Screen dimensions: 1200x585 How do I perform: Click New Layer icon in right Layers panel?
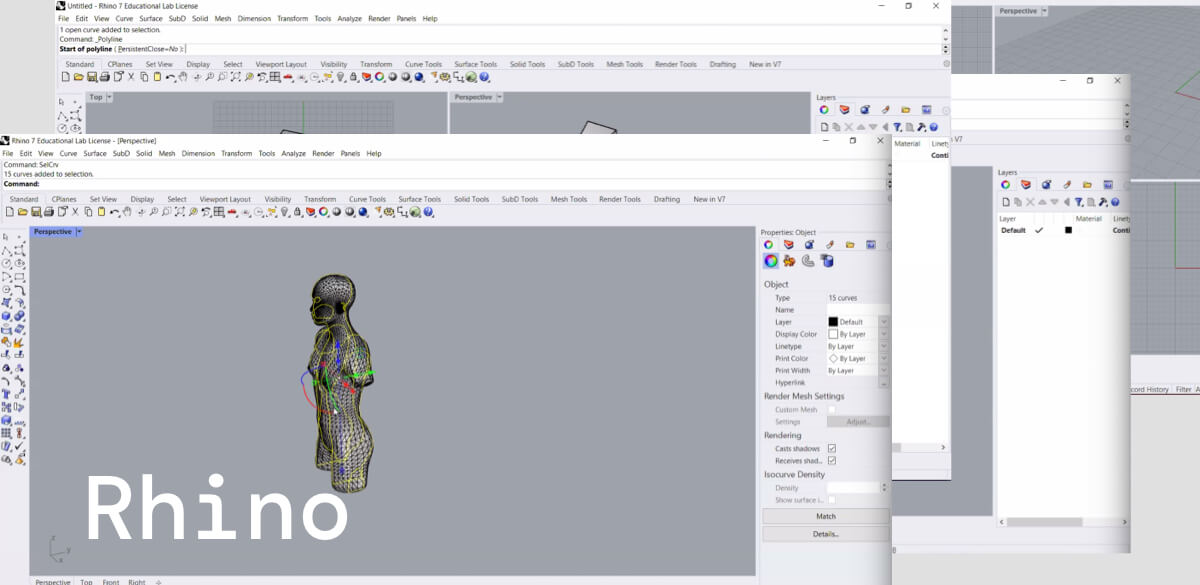[1006, 202]
